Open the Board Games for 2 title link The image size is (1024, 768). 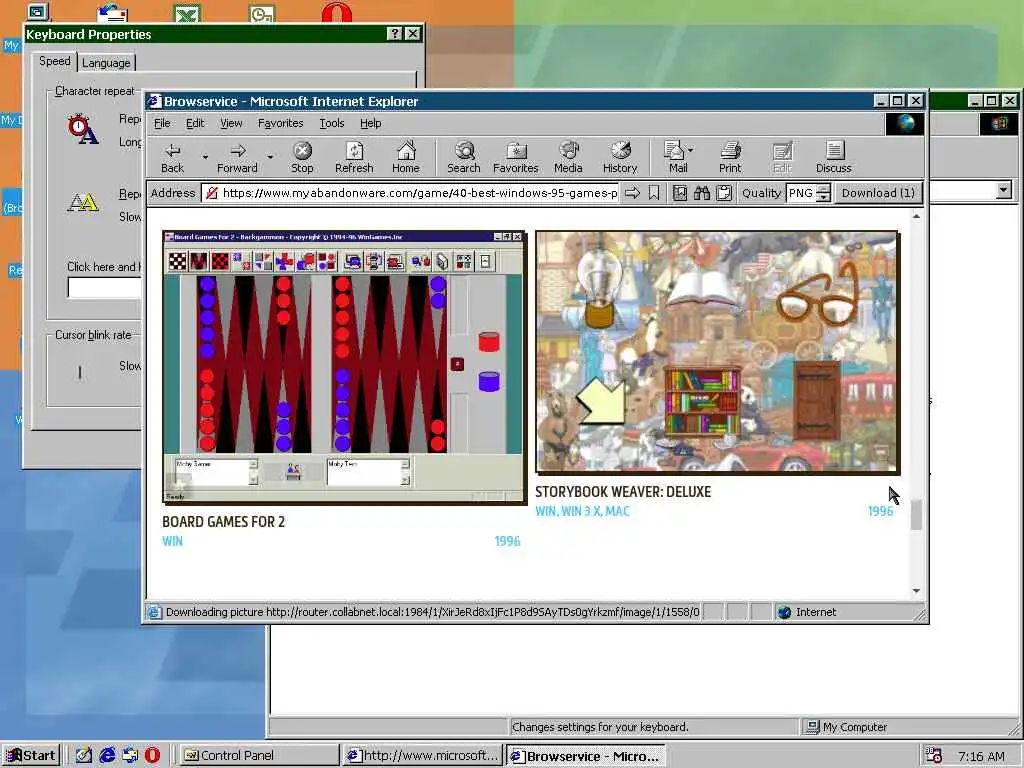pyautogui.click(x=223, y=522)
